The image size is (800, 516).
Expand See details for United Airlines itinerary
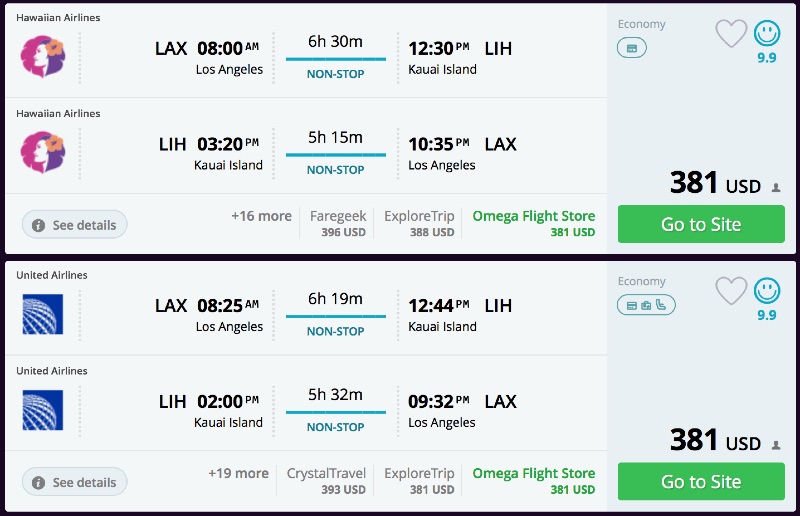point(75,482)
